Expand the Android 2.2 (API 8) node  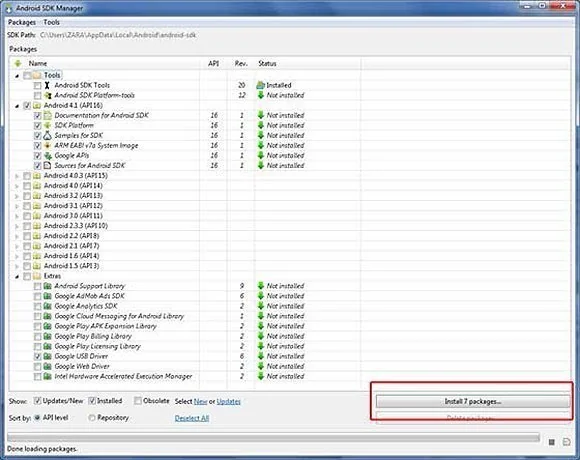tap(17, 236)
